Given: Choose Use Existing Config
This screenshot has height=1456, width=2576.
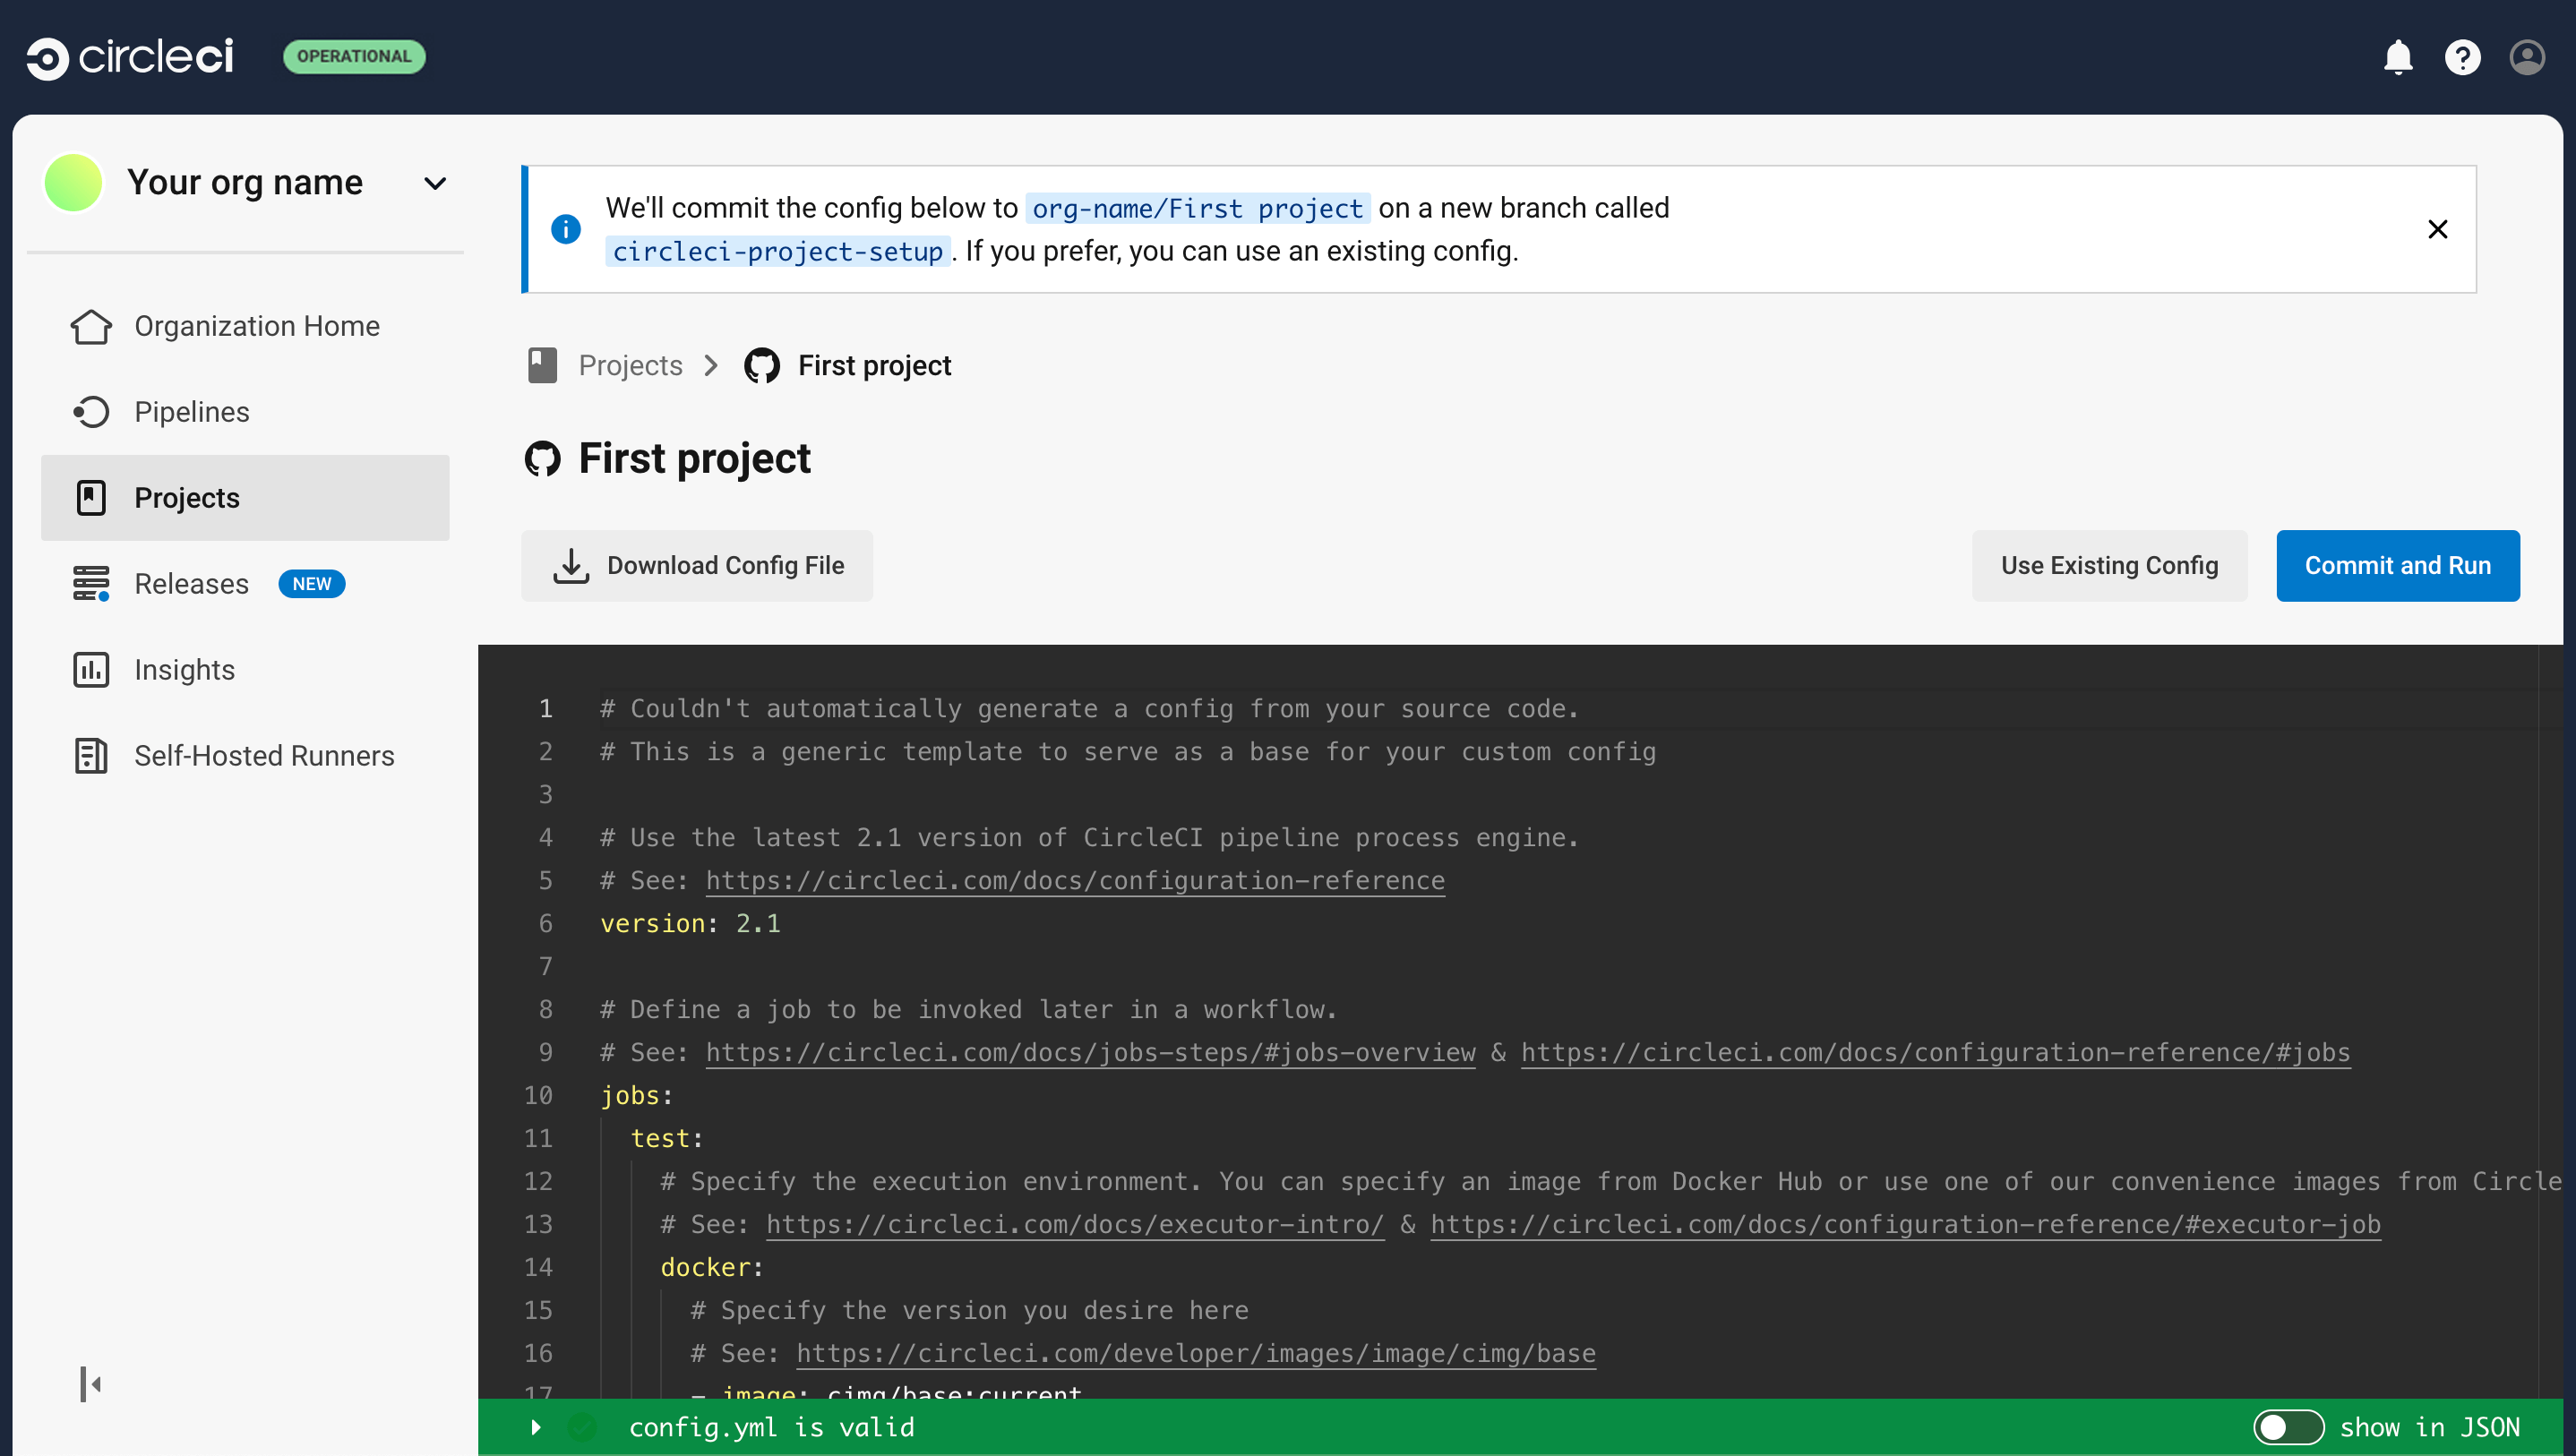Looking at the screenshot, I should point(2109,566).
